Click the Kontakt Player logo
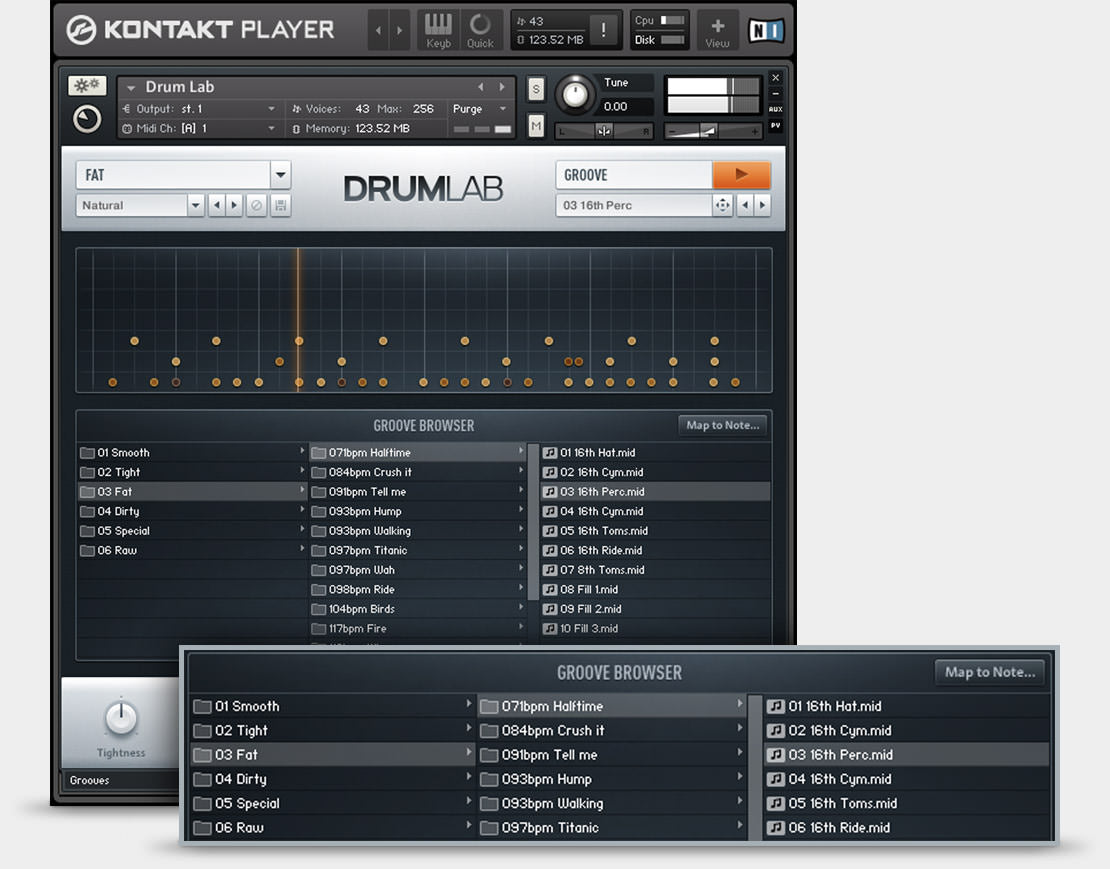The height and width of the screenshot is (869, 1110). (200, 30)
